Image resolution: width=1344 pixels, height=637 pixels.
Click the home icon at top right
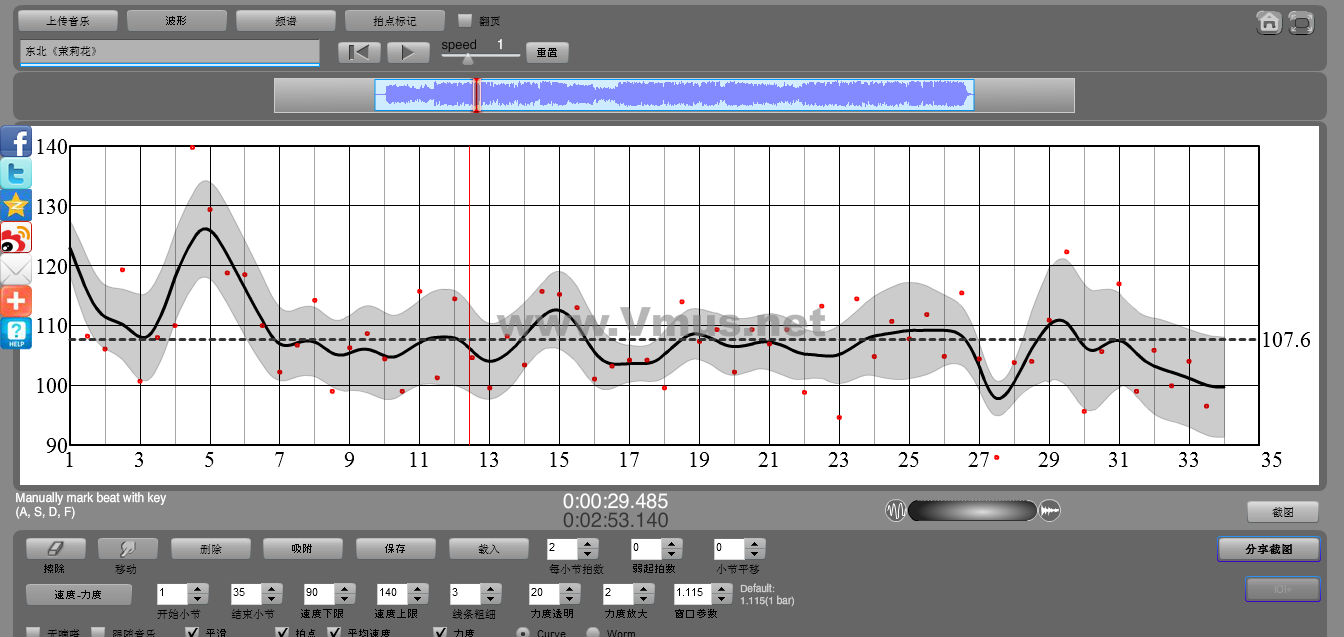pyautogui.click(x=1269, y=22)
